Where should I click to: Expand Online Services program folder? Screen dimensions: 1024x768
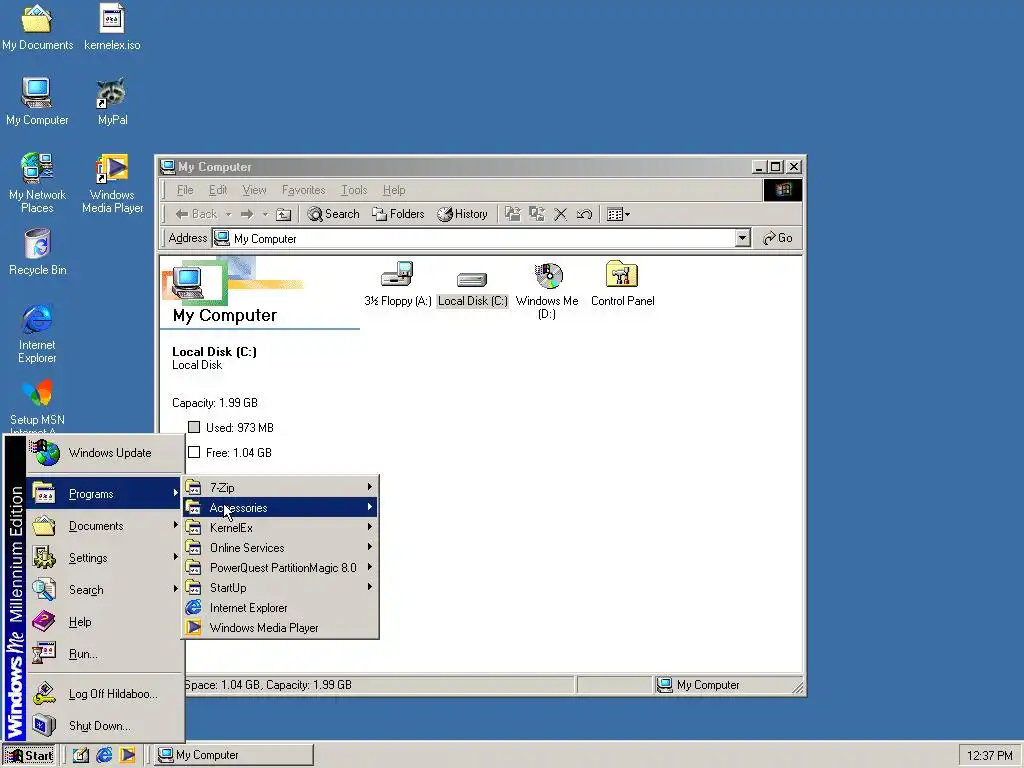point(280,548)
